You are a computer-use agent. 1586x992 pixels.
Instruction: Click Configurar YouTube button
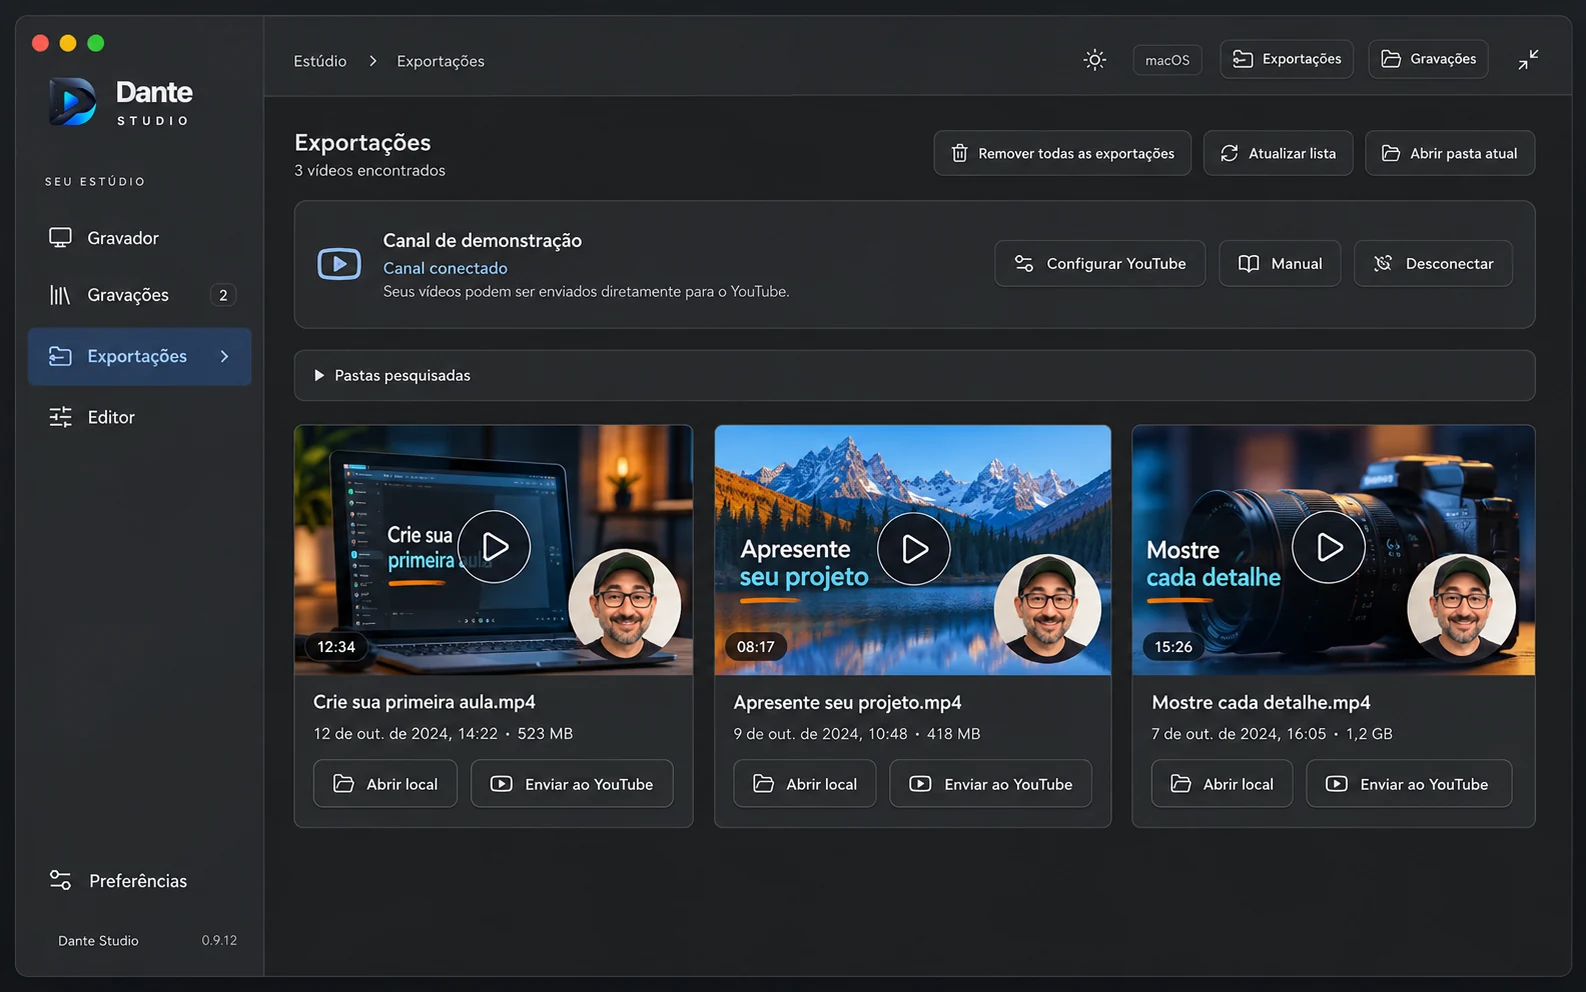[x=1100, y=263]
